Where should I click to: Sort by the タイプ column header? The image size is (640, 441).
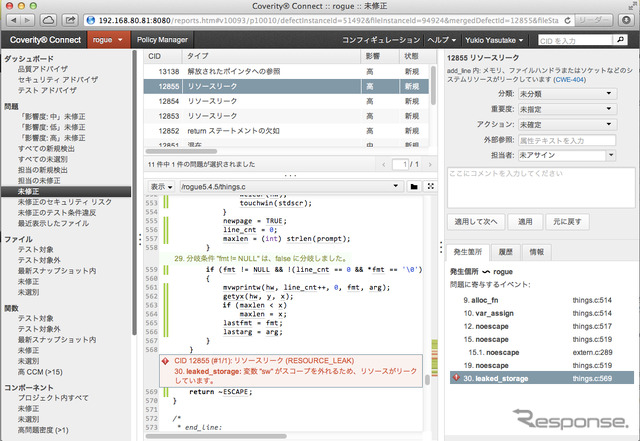click(x=271, y=56)
